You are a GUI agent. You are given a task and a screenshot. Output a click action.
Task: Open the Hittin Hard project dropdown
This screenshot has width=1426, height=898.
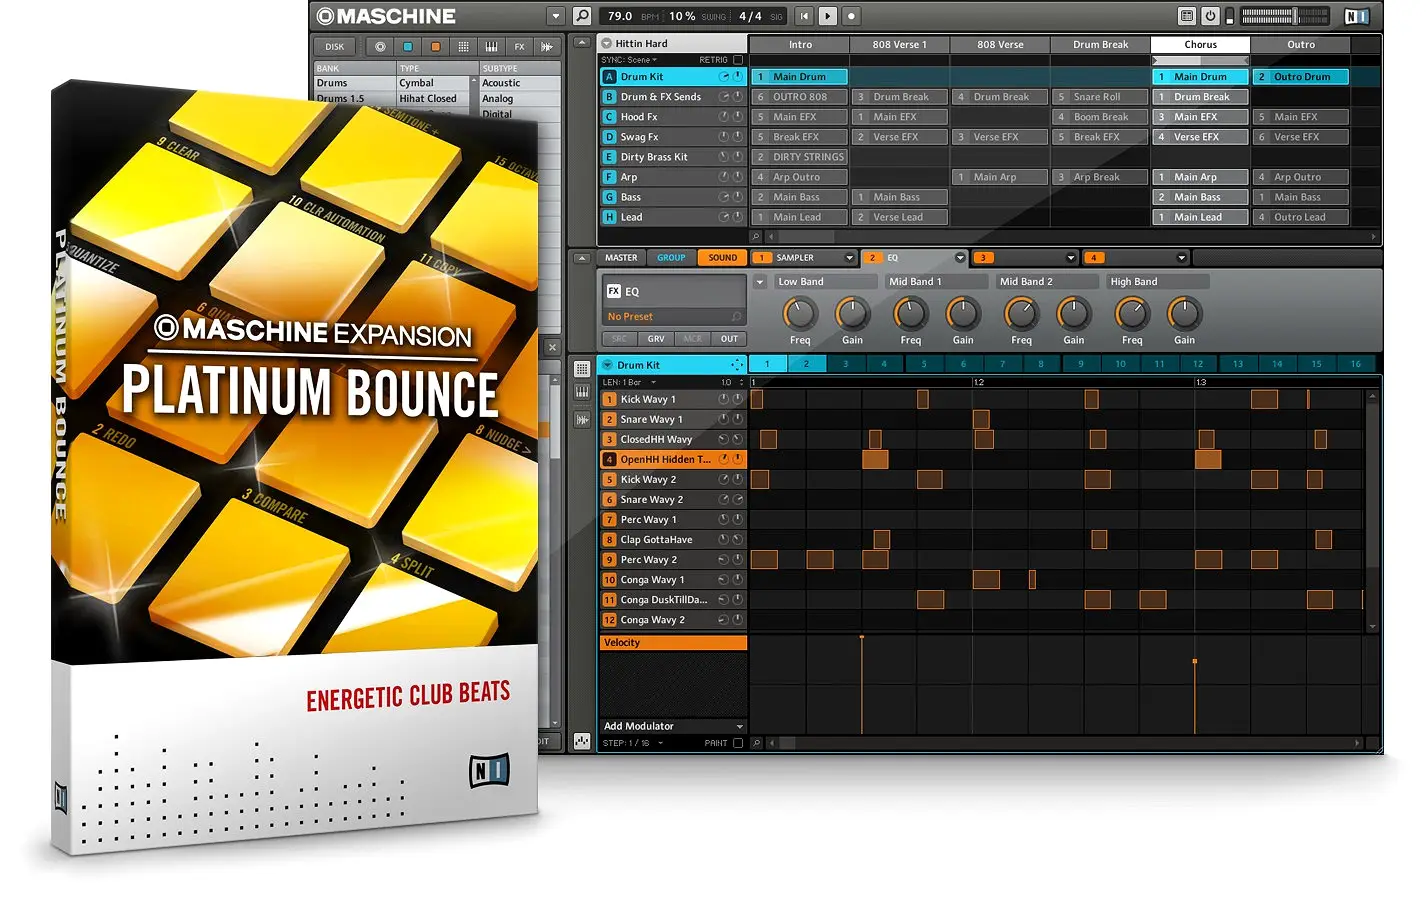click(607, 44)
